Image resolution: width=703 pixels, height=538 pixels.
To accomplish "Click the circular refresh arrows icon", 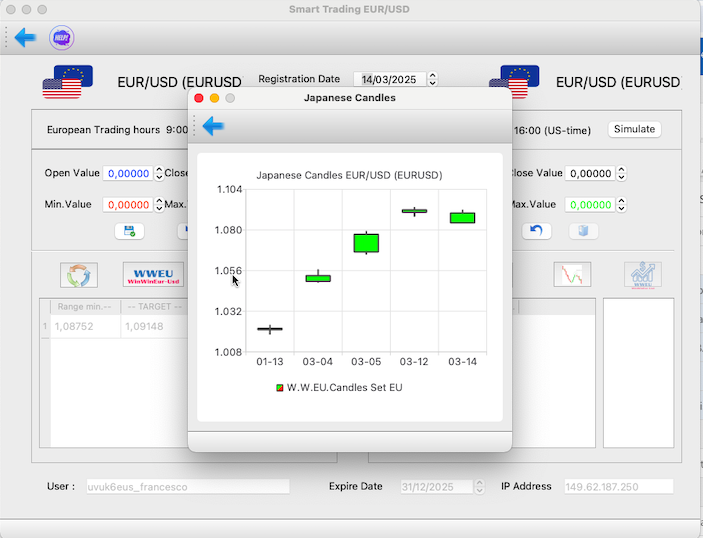I will click(x=79, y=275).
